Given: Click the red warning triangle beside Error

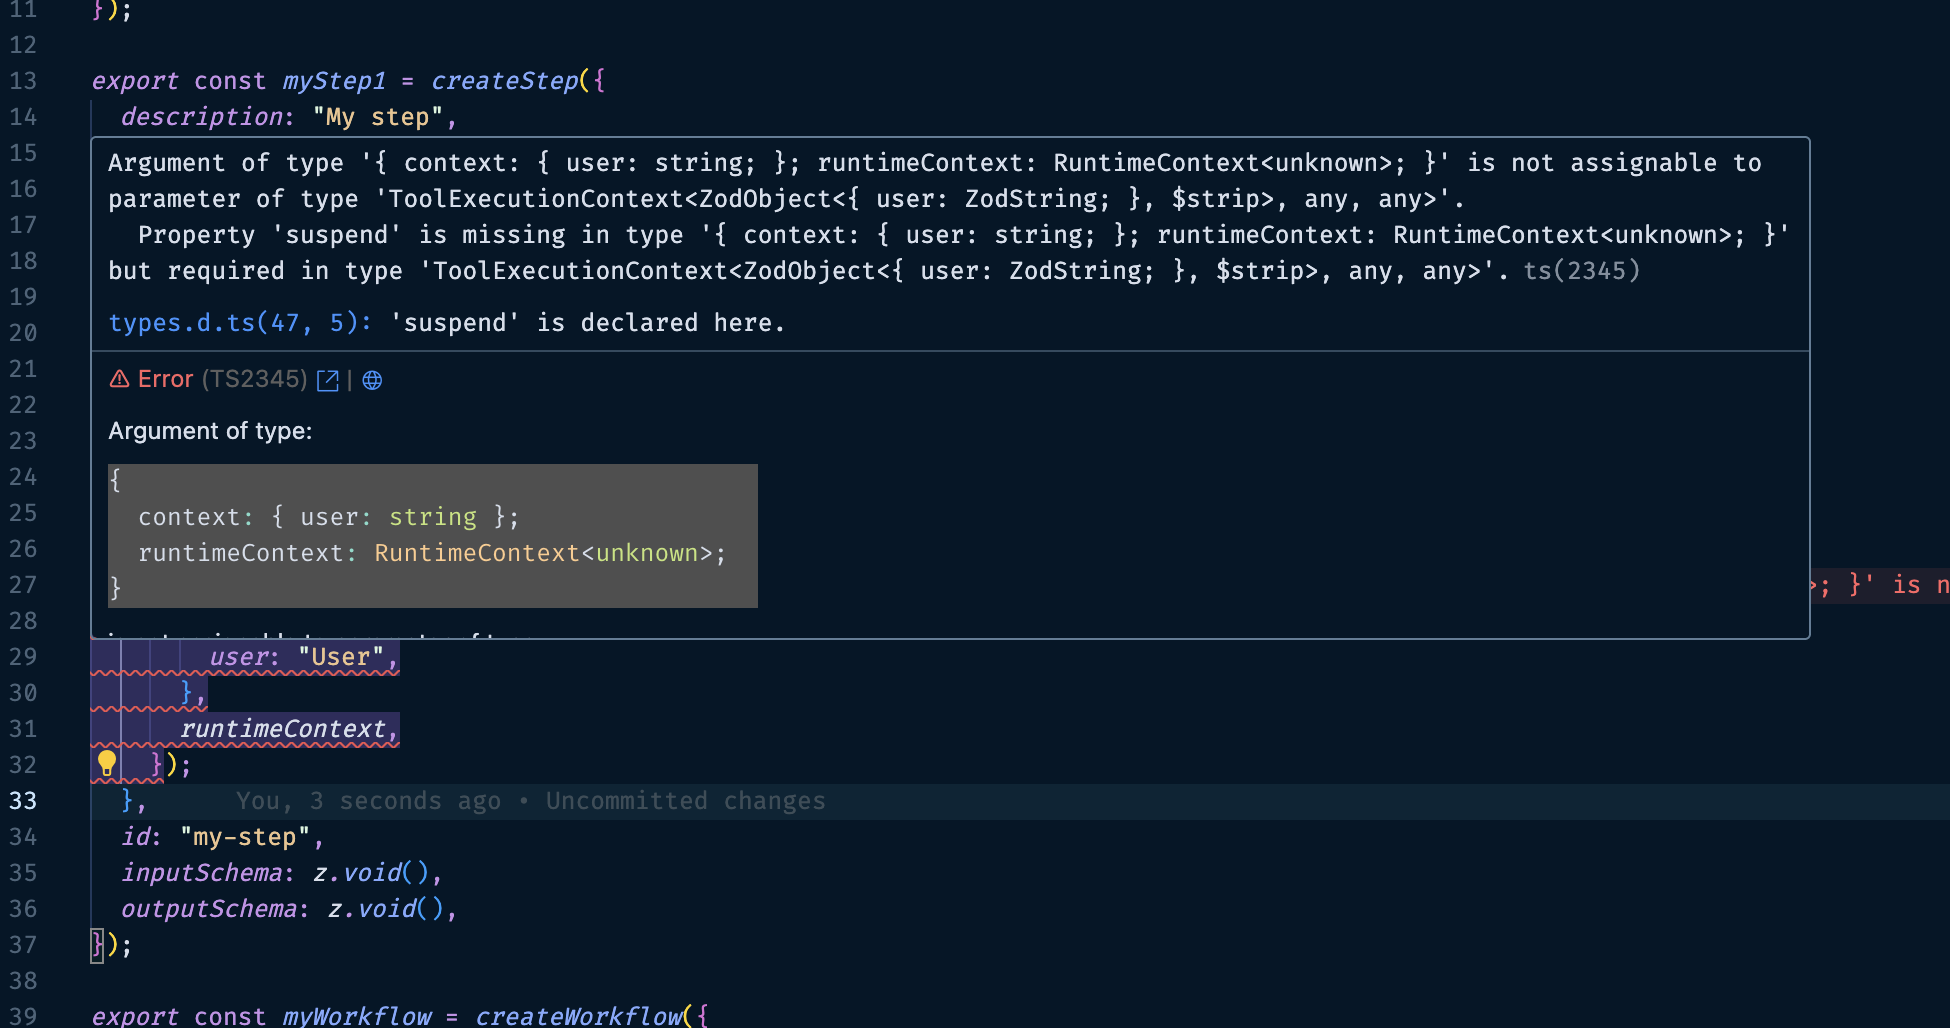Looking at the screenshot, I should [x=119, y=379].
